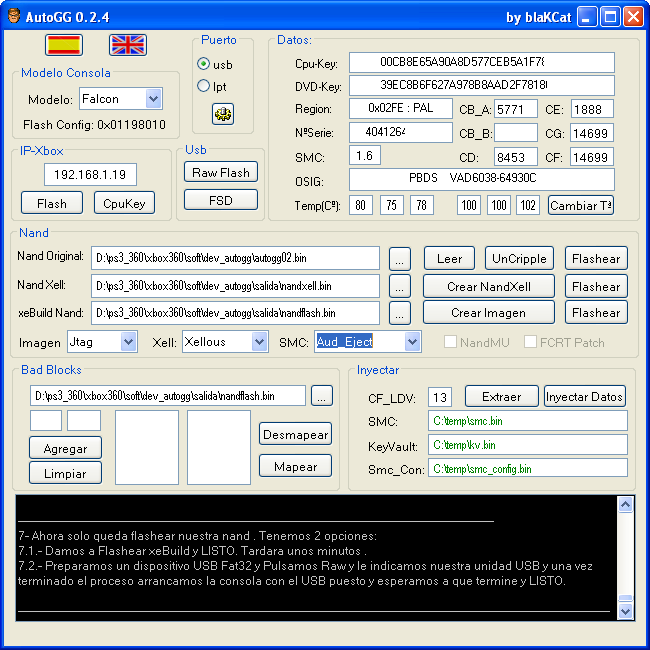650x650 pixels.
Task: Enable the FCRT Patch checkbox
Action: point(530,342)
